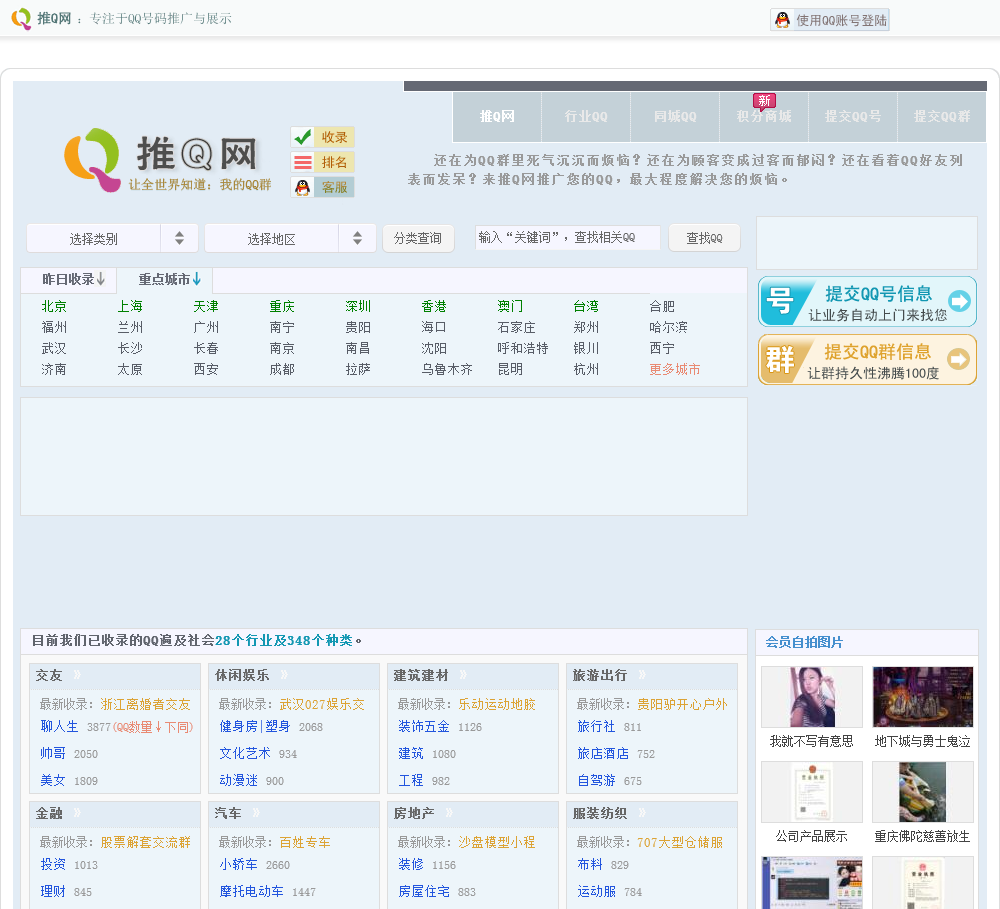Open the 房屋住宅 category link
Viewport: 1000px width, 909px height.
pyautogui.click(x=423, y=891)
